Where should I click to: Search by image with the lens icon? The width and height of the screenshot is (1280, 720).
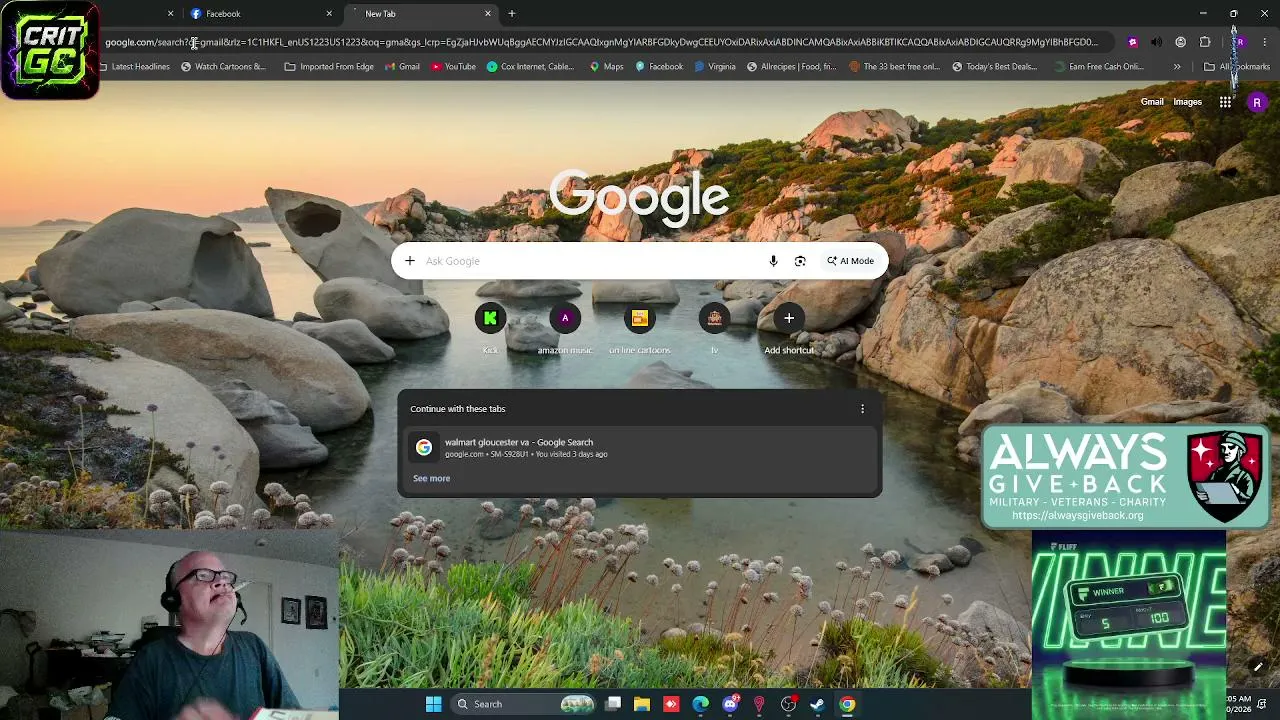click(x=800, y=261)
